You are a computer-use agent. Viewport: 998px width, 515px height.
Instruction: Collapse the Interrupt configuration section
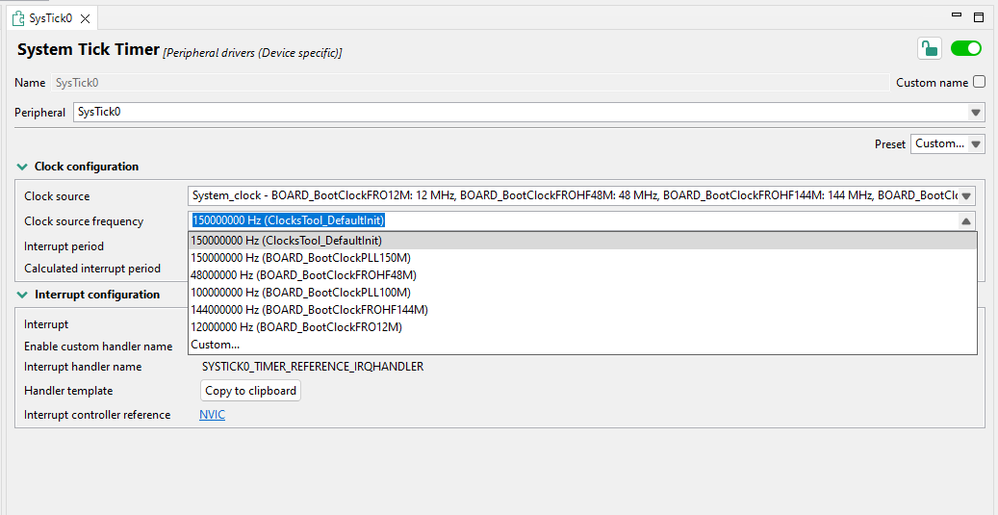pos(22,295)
